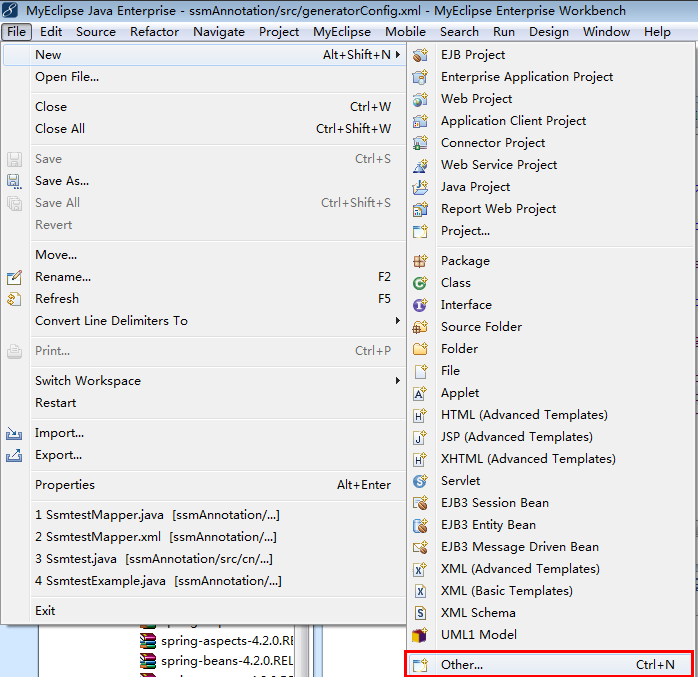The height and width of the screenshot is (677, 698).
Task: Choose XML (Basic Templates) entry
Action: click(551, 591)
